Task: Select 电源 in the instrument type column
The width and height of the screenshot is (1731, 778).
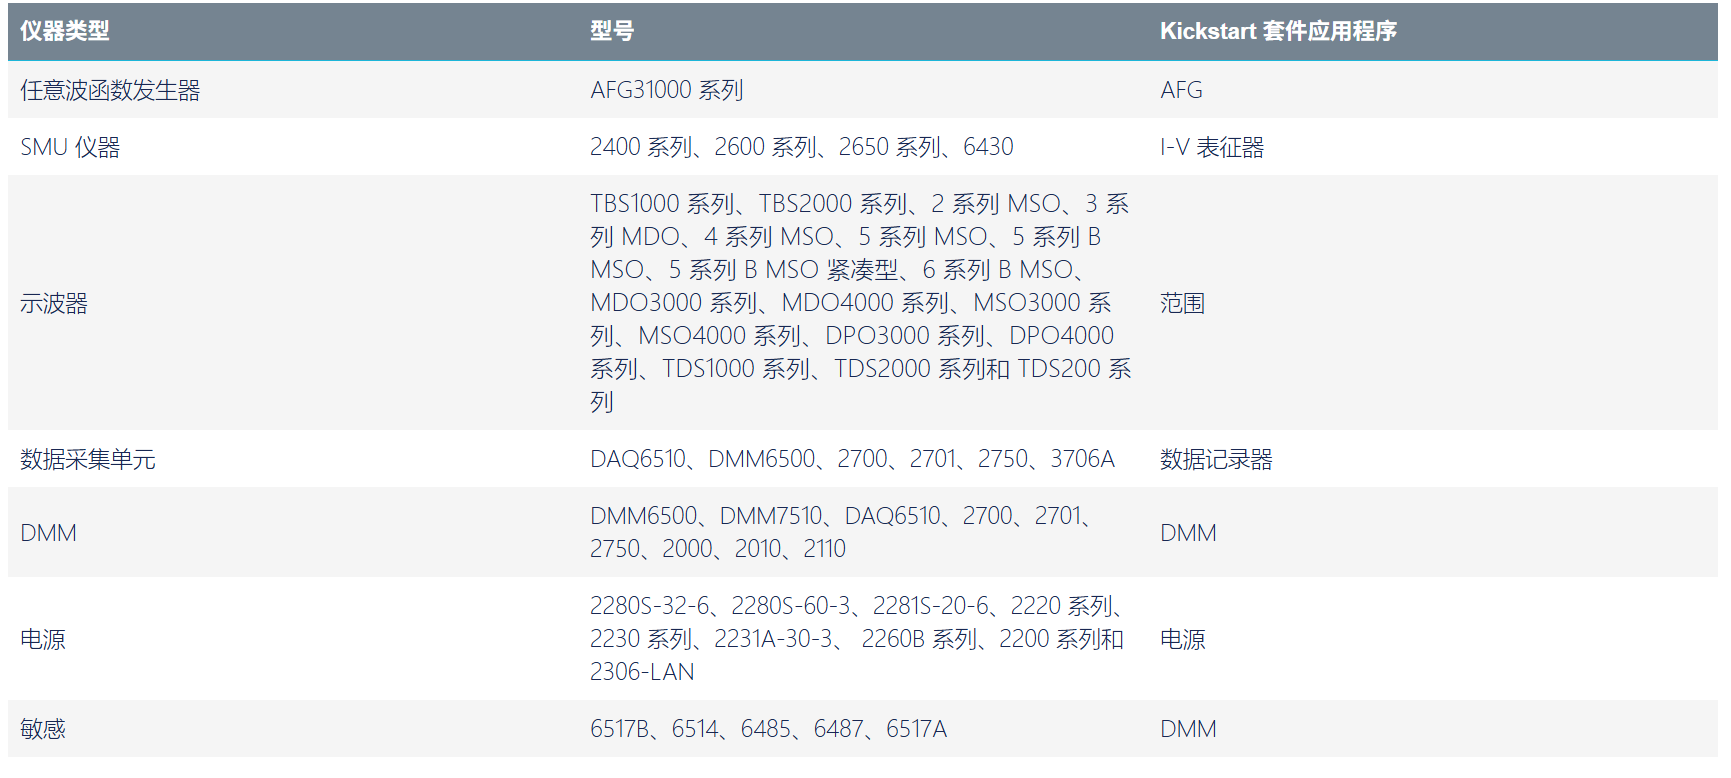Action: coord(43,639)
